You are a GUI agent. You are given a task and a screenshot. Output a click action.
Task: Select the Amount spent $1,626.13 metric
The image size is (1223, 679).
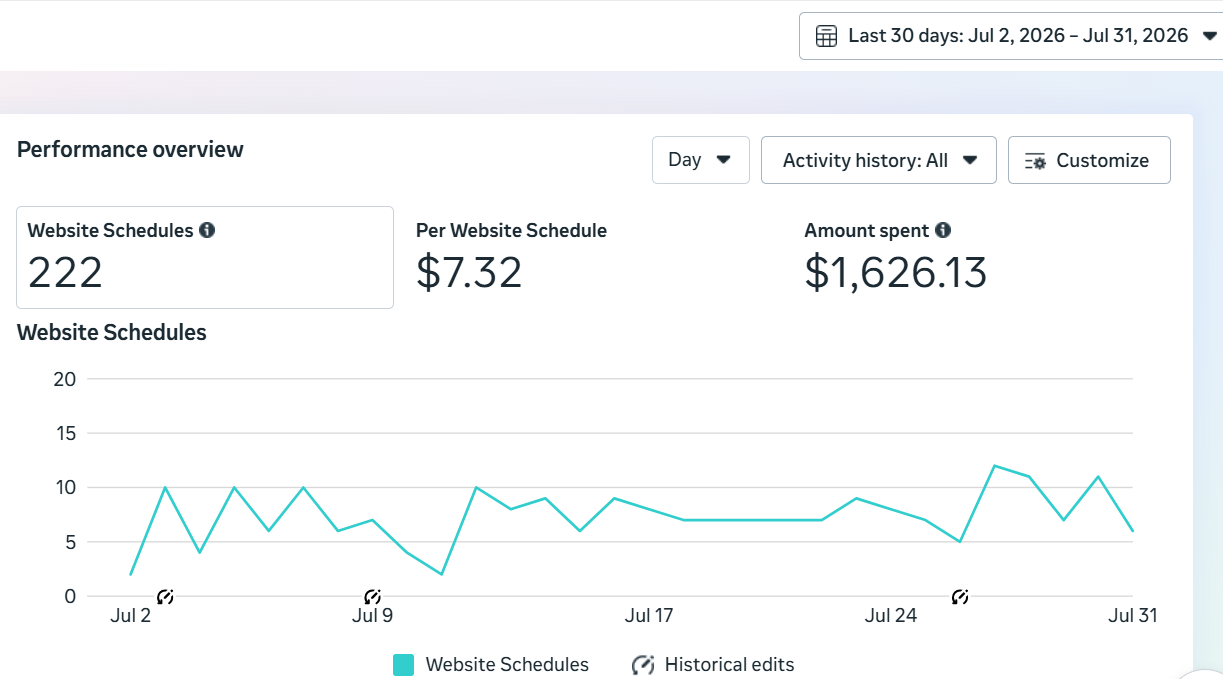[896, 258]
